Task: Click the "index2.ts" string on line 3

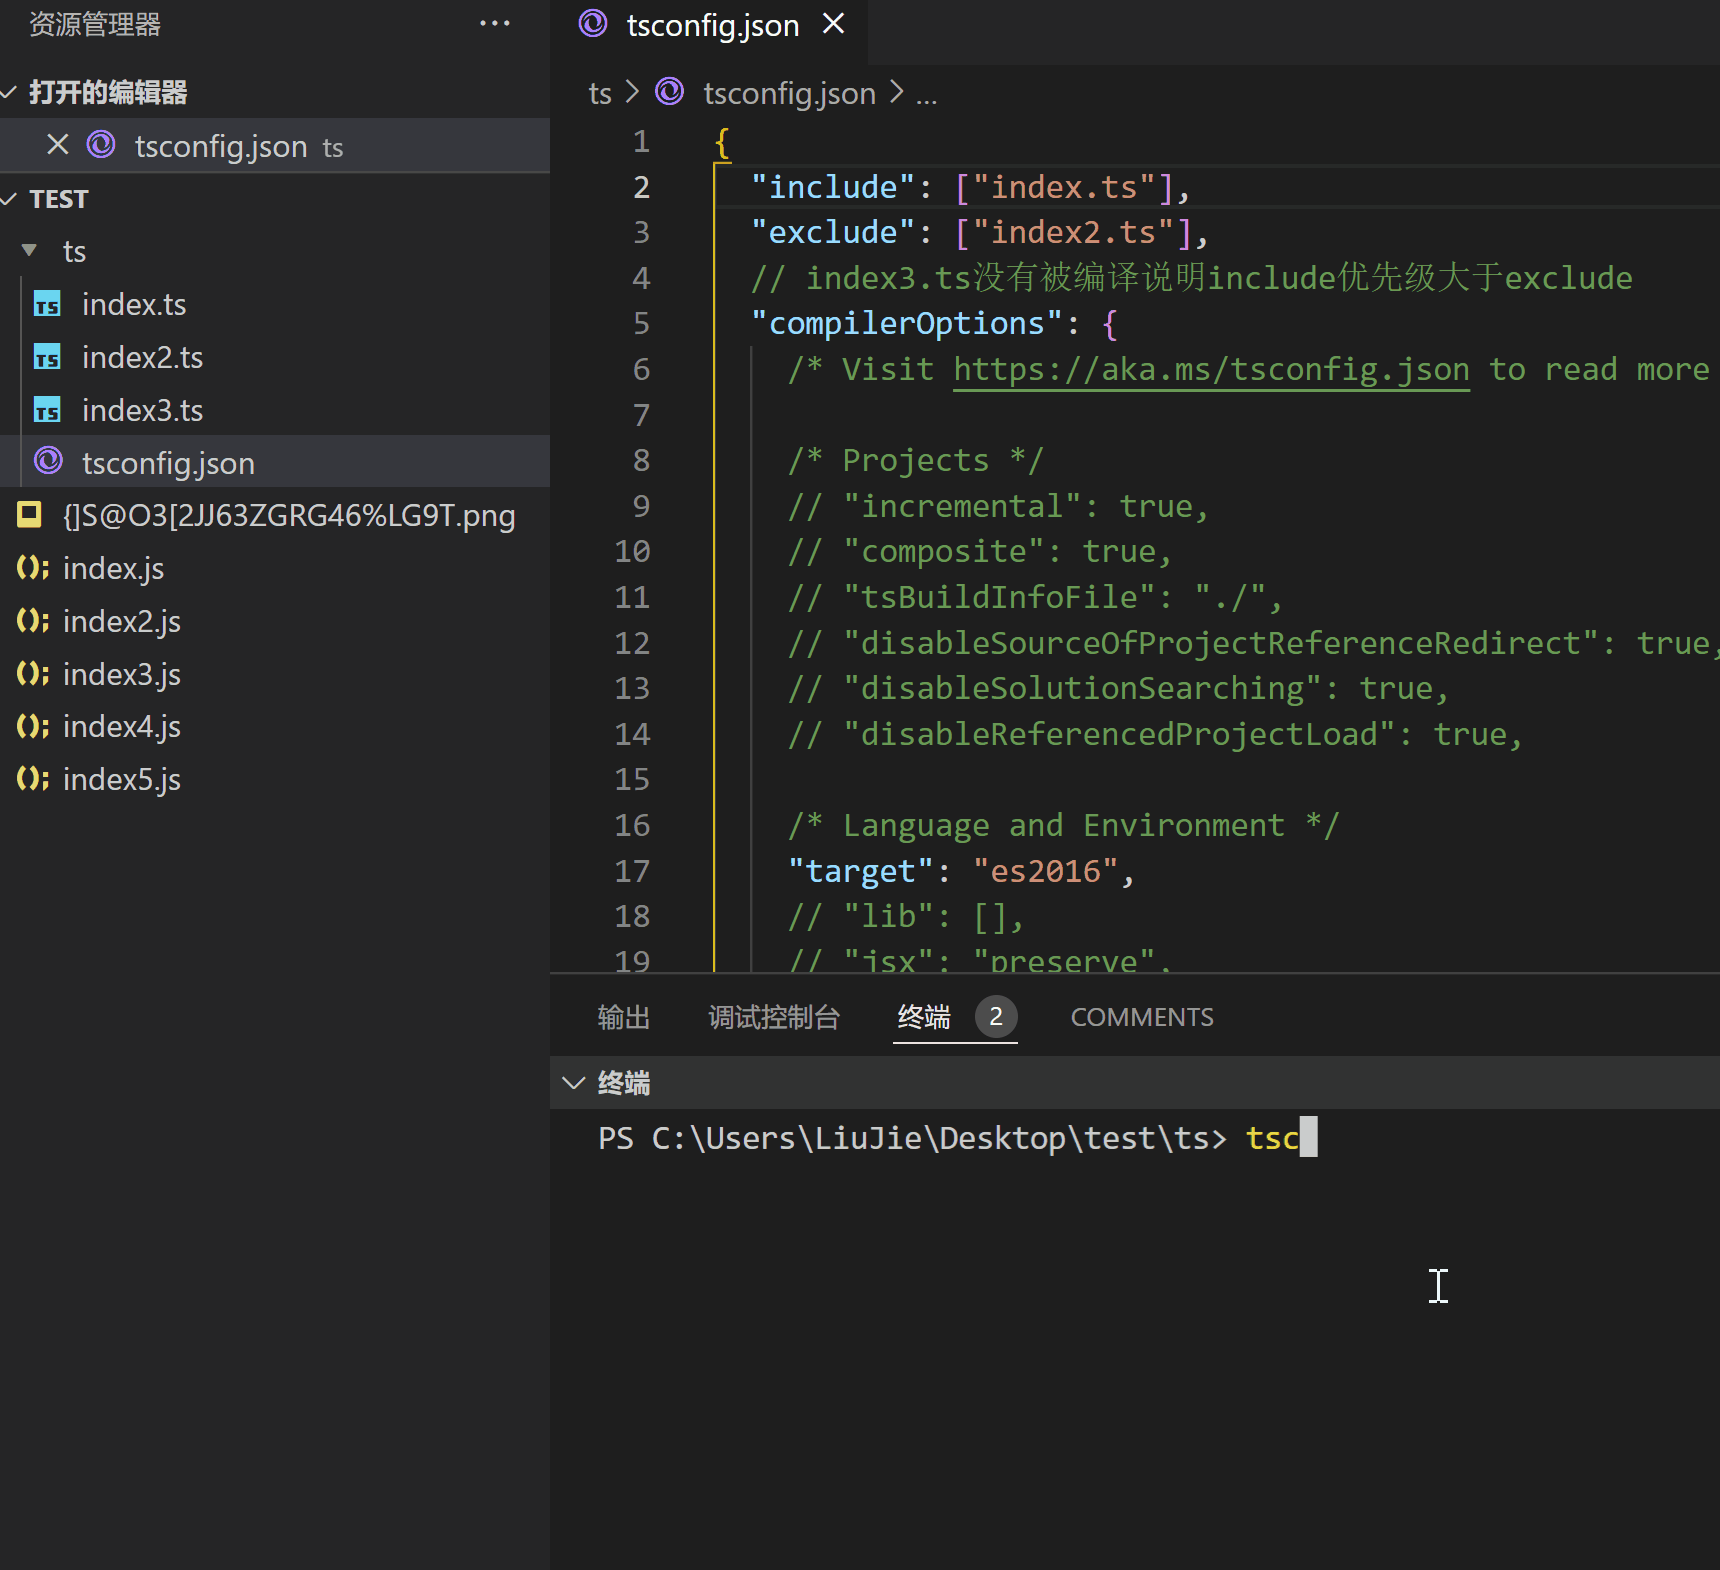Action: (x=1073, y=232)
